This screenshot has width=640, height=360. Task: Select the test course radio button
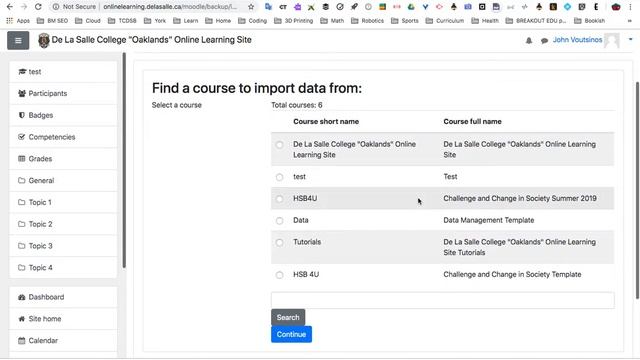(x=279, y=177)
